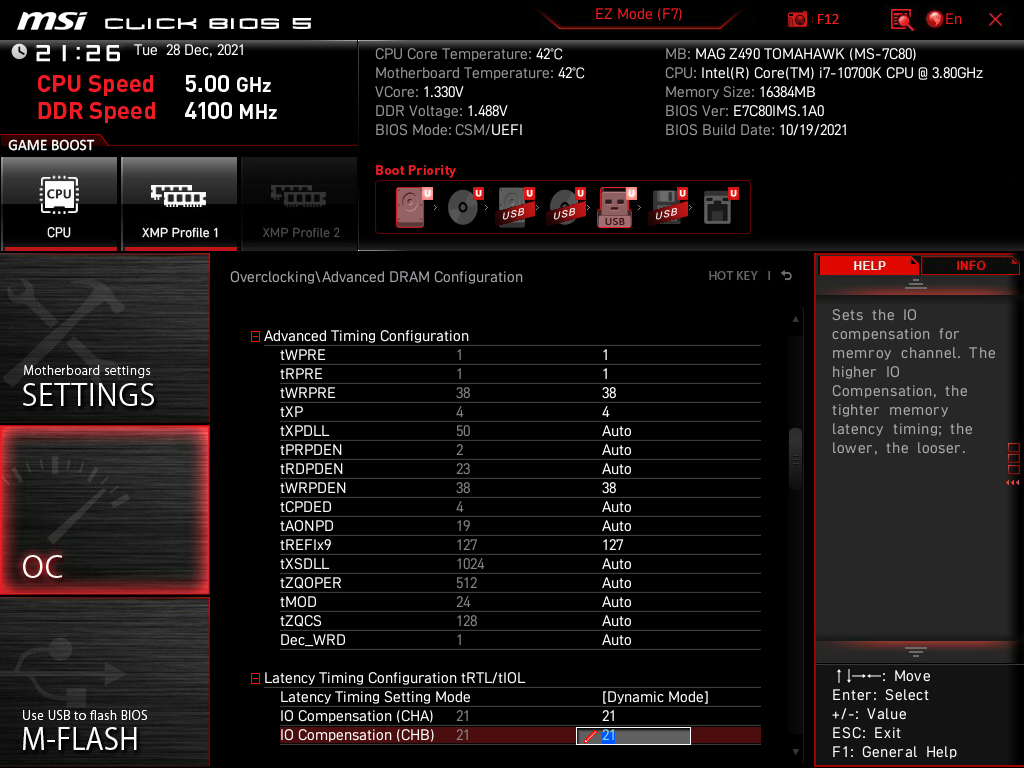Switch to EZ Mode (F7)
The image size is (1024, 768).
(639, 14)
